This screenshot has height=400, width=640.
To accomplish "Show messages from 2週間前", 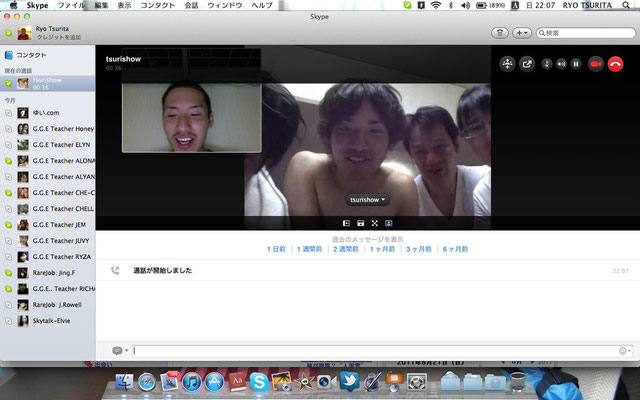I will click(x=346, y=249).
